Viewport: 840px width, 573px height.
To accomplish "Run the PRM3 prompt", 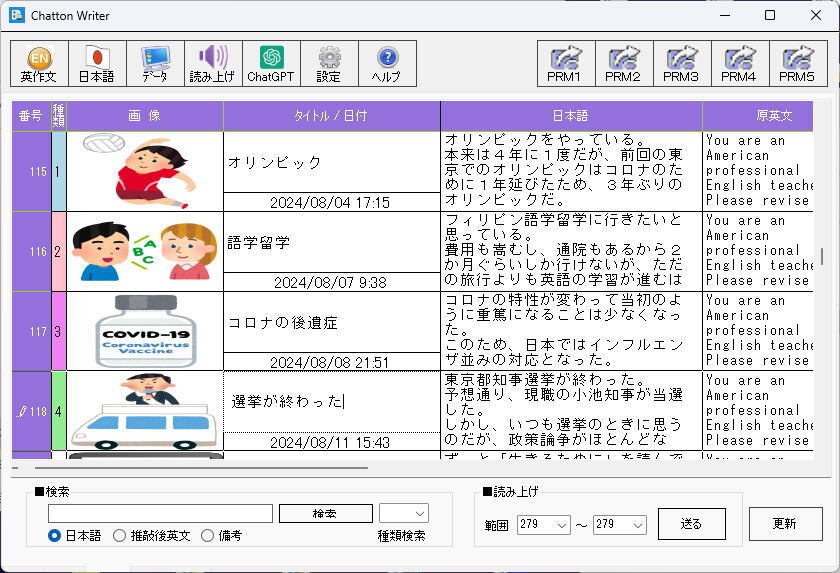I will click(682, 64).
